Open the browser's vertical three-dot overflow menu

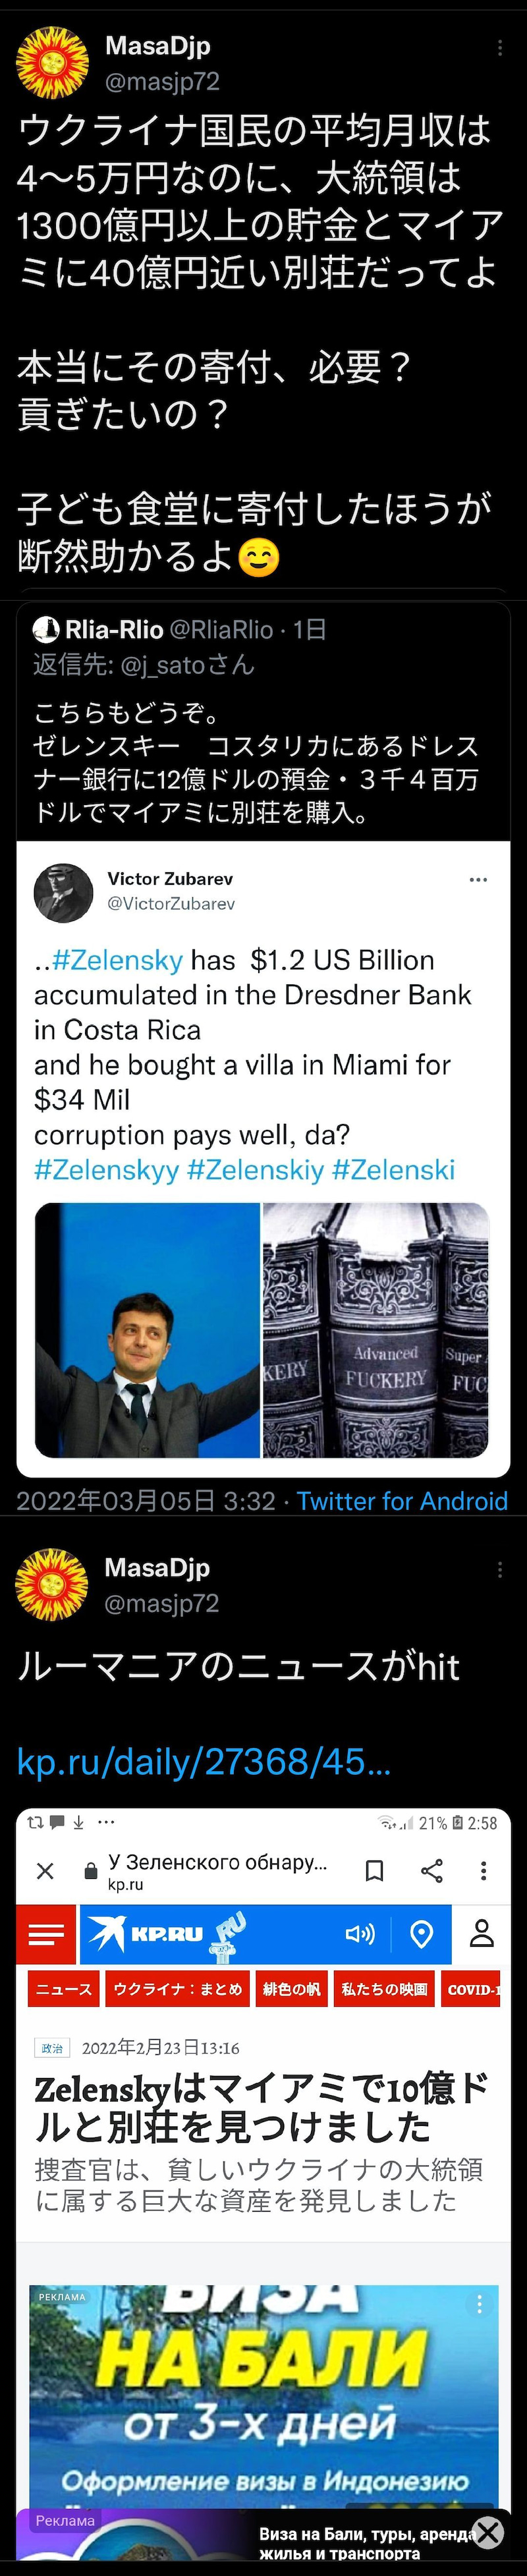tap(484, 1871)
